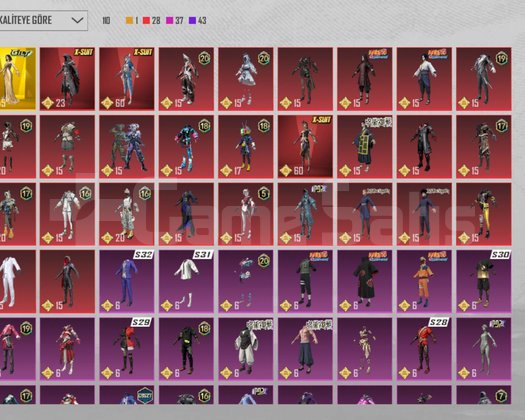Select the X-SUIT card in the second row

(x=305, y=146)
